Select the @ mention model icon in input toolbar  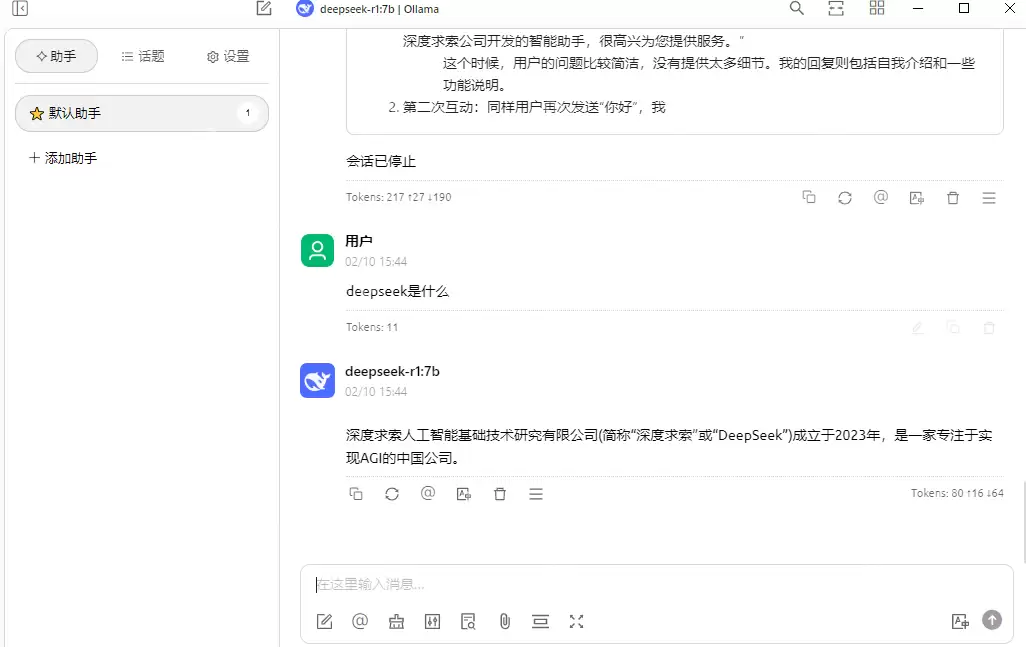click(360, 620)
